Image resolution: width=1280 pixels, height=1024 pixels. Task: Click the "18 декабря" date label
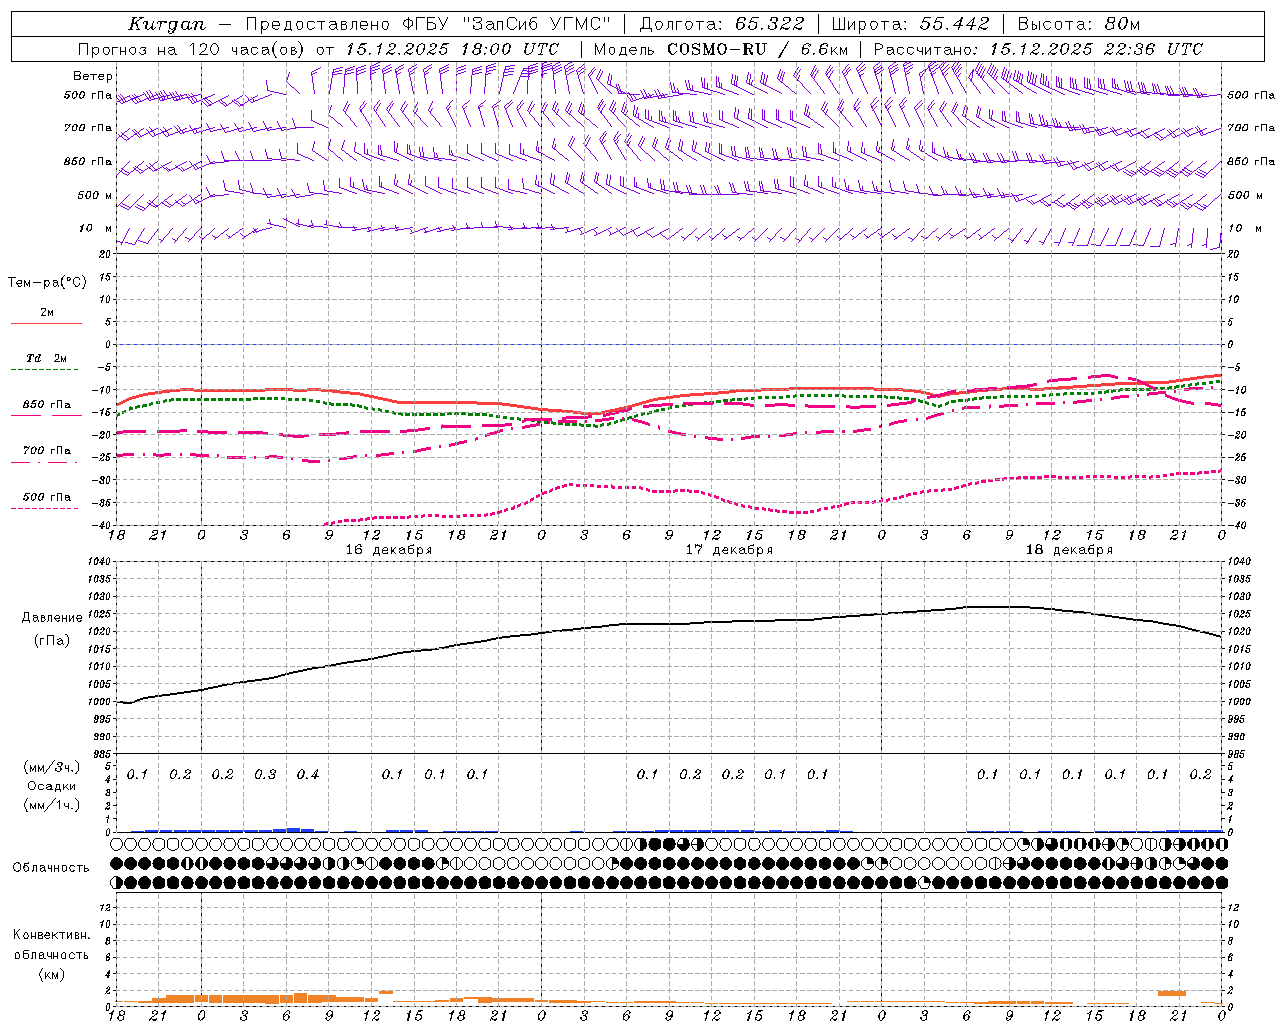1069,550
